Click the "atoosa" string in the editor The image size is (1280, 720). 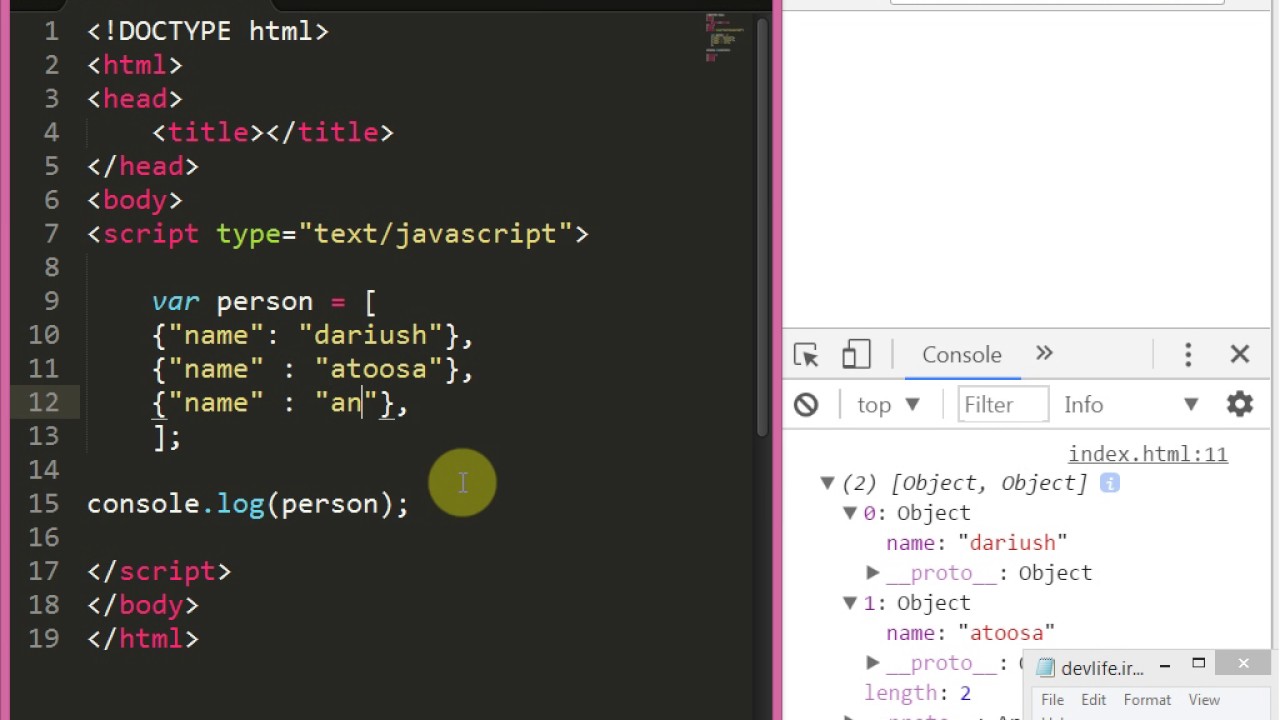(378, 369)
